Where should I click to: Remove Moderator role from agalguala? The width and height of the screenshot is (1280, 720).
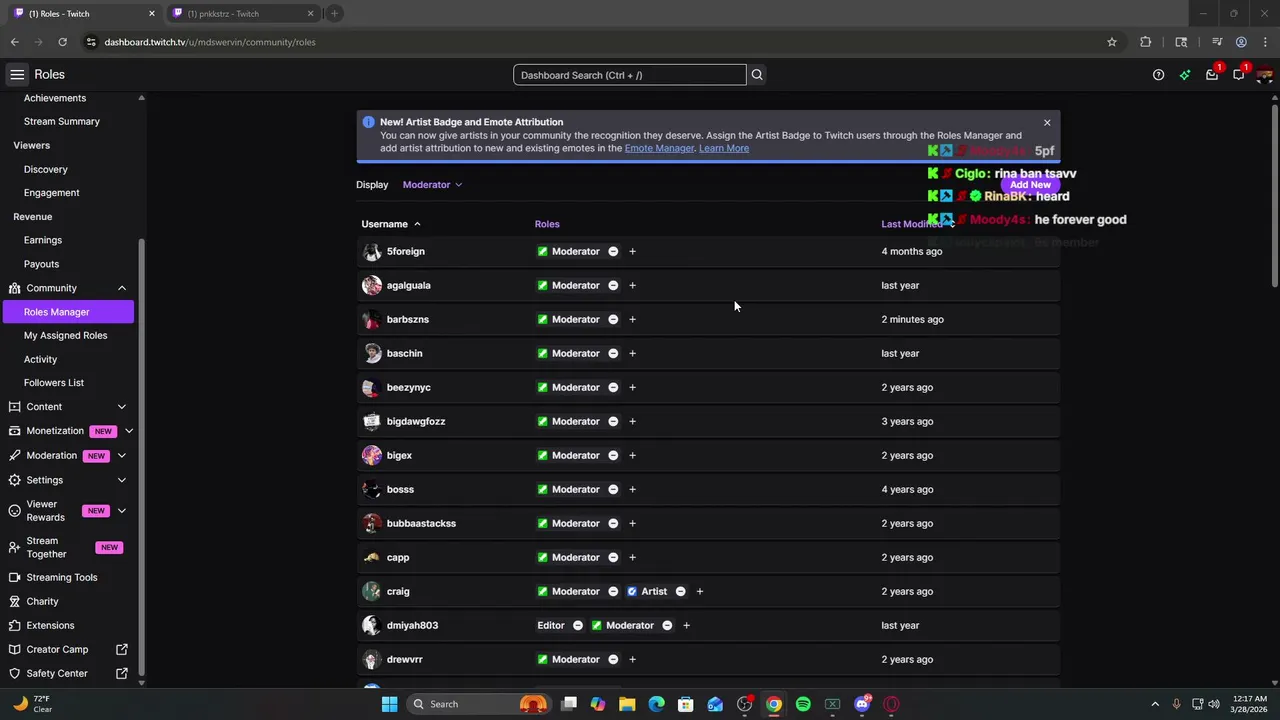click(613, 286)
